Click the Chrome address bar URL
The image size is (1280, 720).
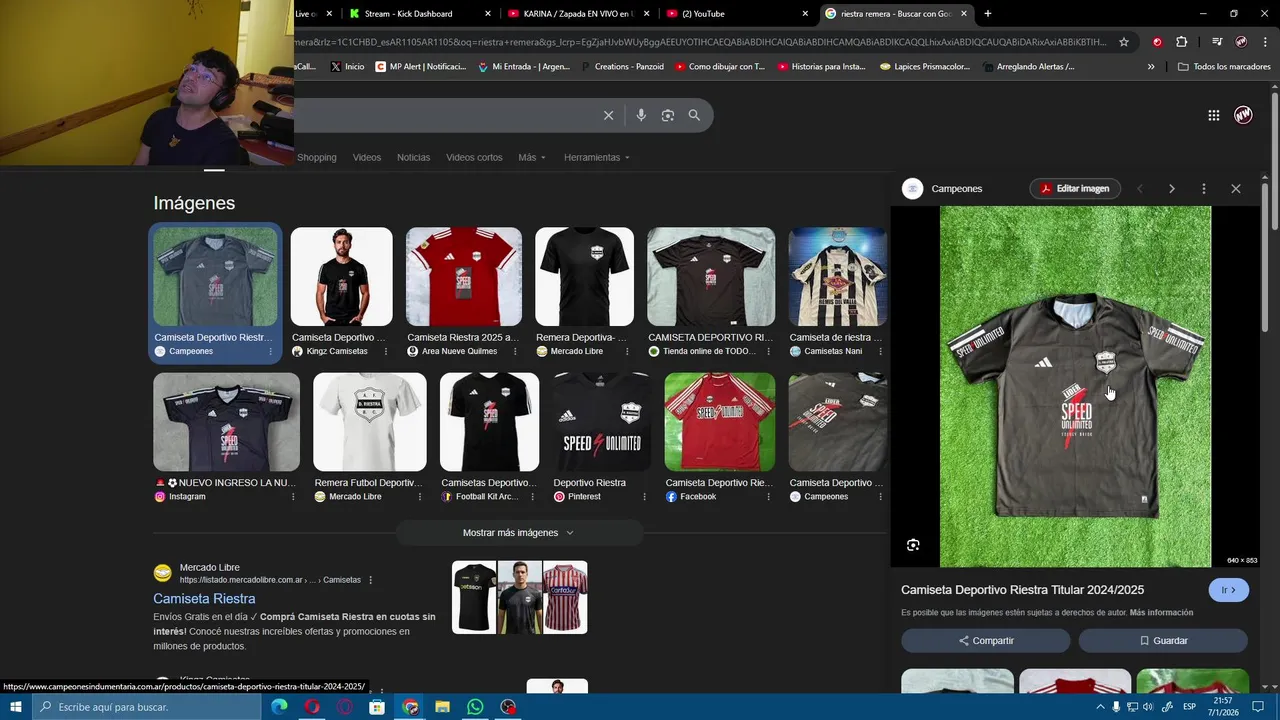tap(700, 42)
